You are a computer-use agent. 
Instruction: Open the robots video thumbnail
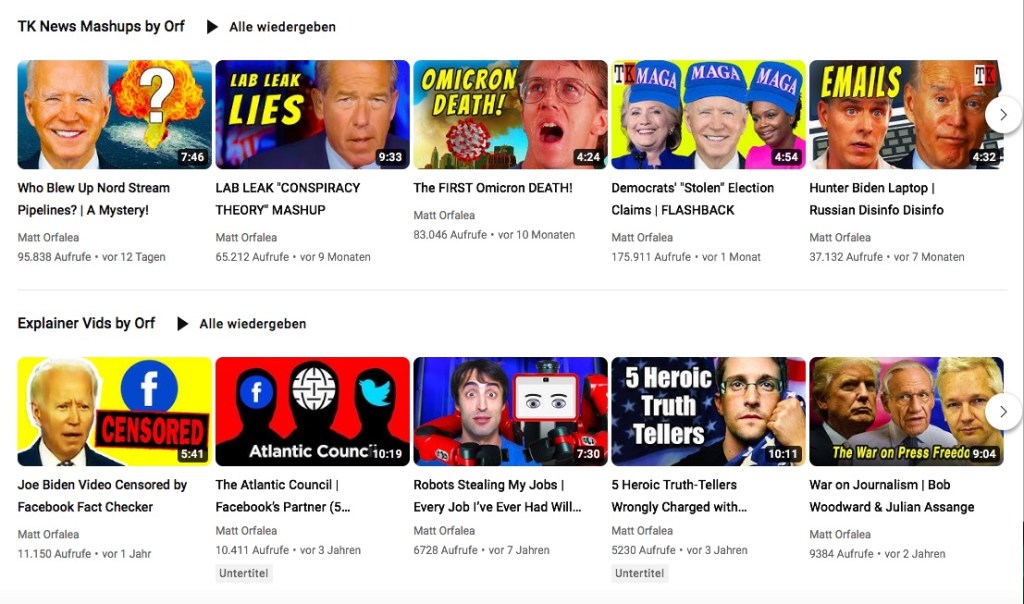pyautogui.click(x=511, y=411)
